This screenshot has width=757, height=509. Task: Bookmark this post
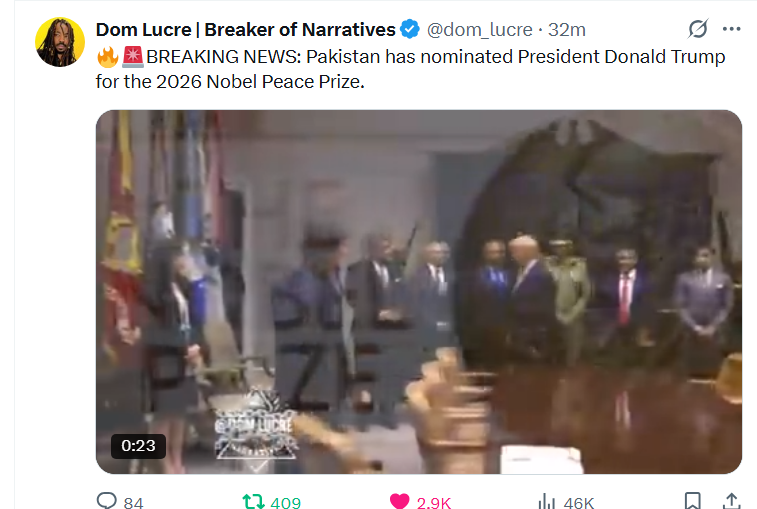point(693,501)
